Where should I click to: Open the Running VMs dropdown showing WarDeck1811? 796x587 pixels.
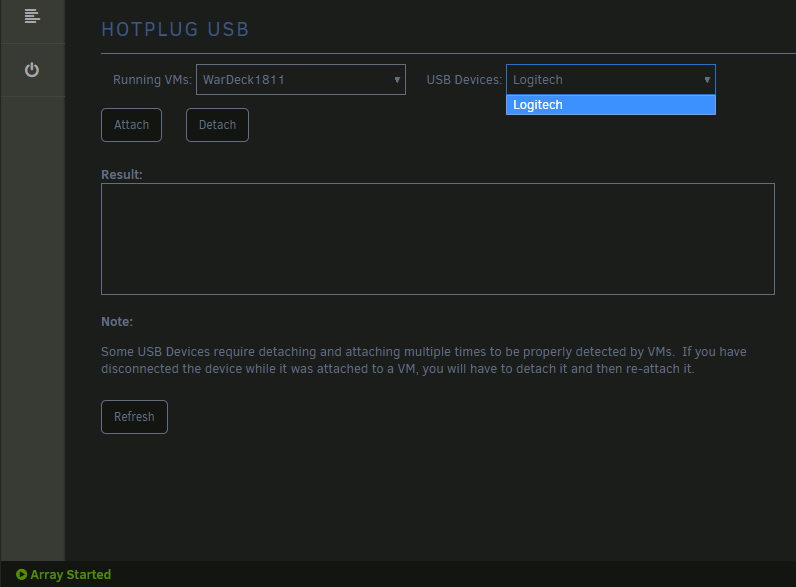(x=301, y=80)
